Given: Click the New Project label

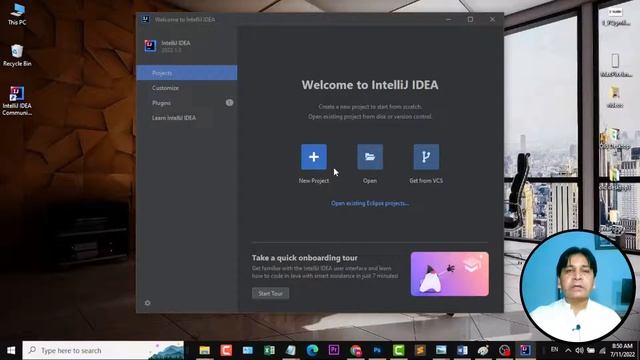Looking at the screenshot, I should tap(313, 180).
